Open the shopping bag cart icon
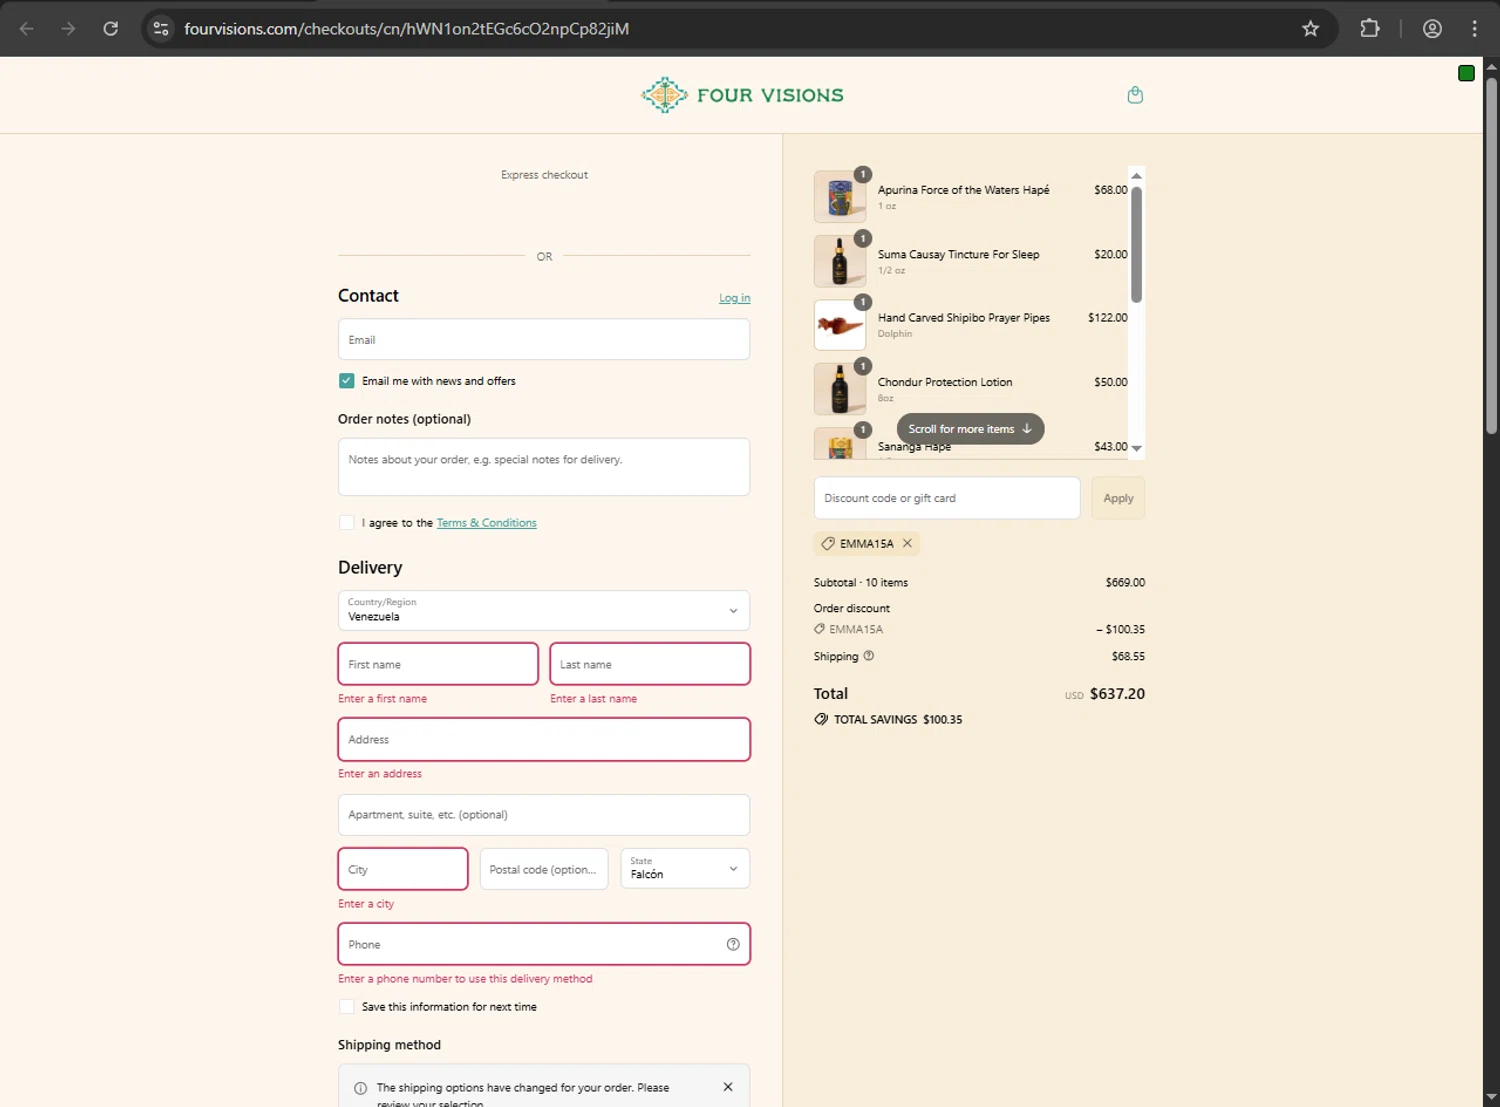Screen dimensions: 1500x1107 [x=1135, y=95]
